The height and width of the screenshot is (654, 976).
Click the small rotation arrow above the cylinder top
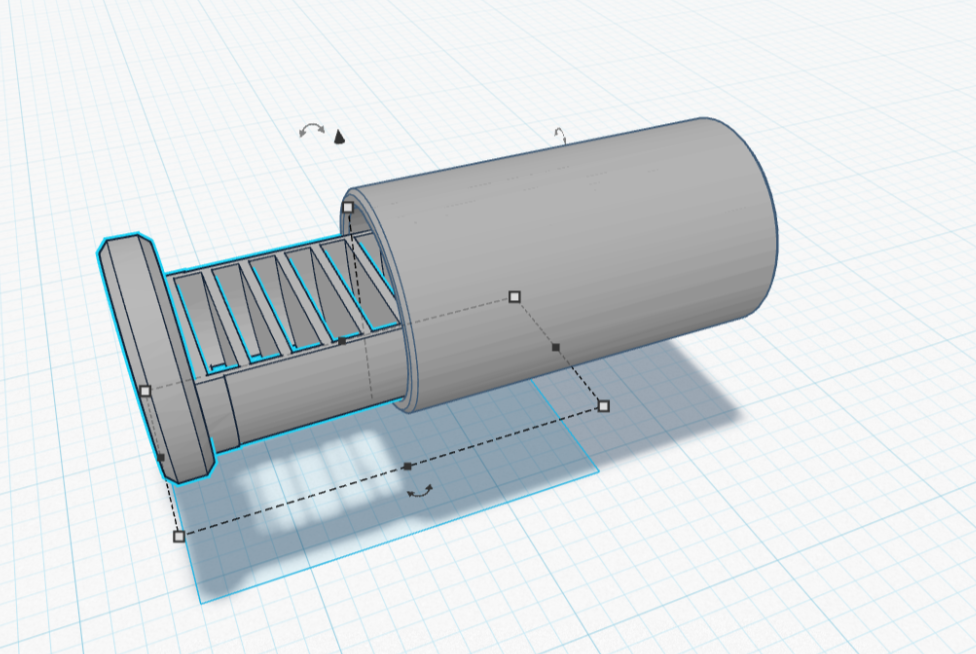pyautogui.click(x=561, y=135)
